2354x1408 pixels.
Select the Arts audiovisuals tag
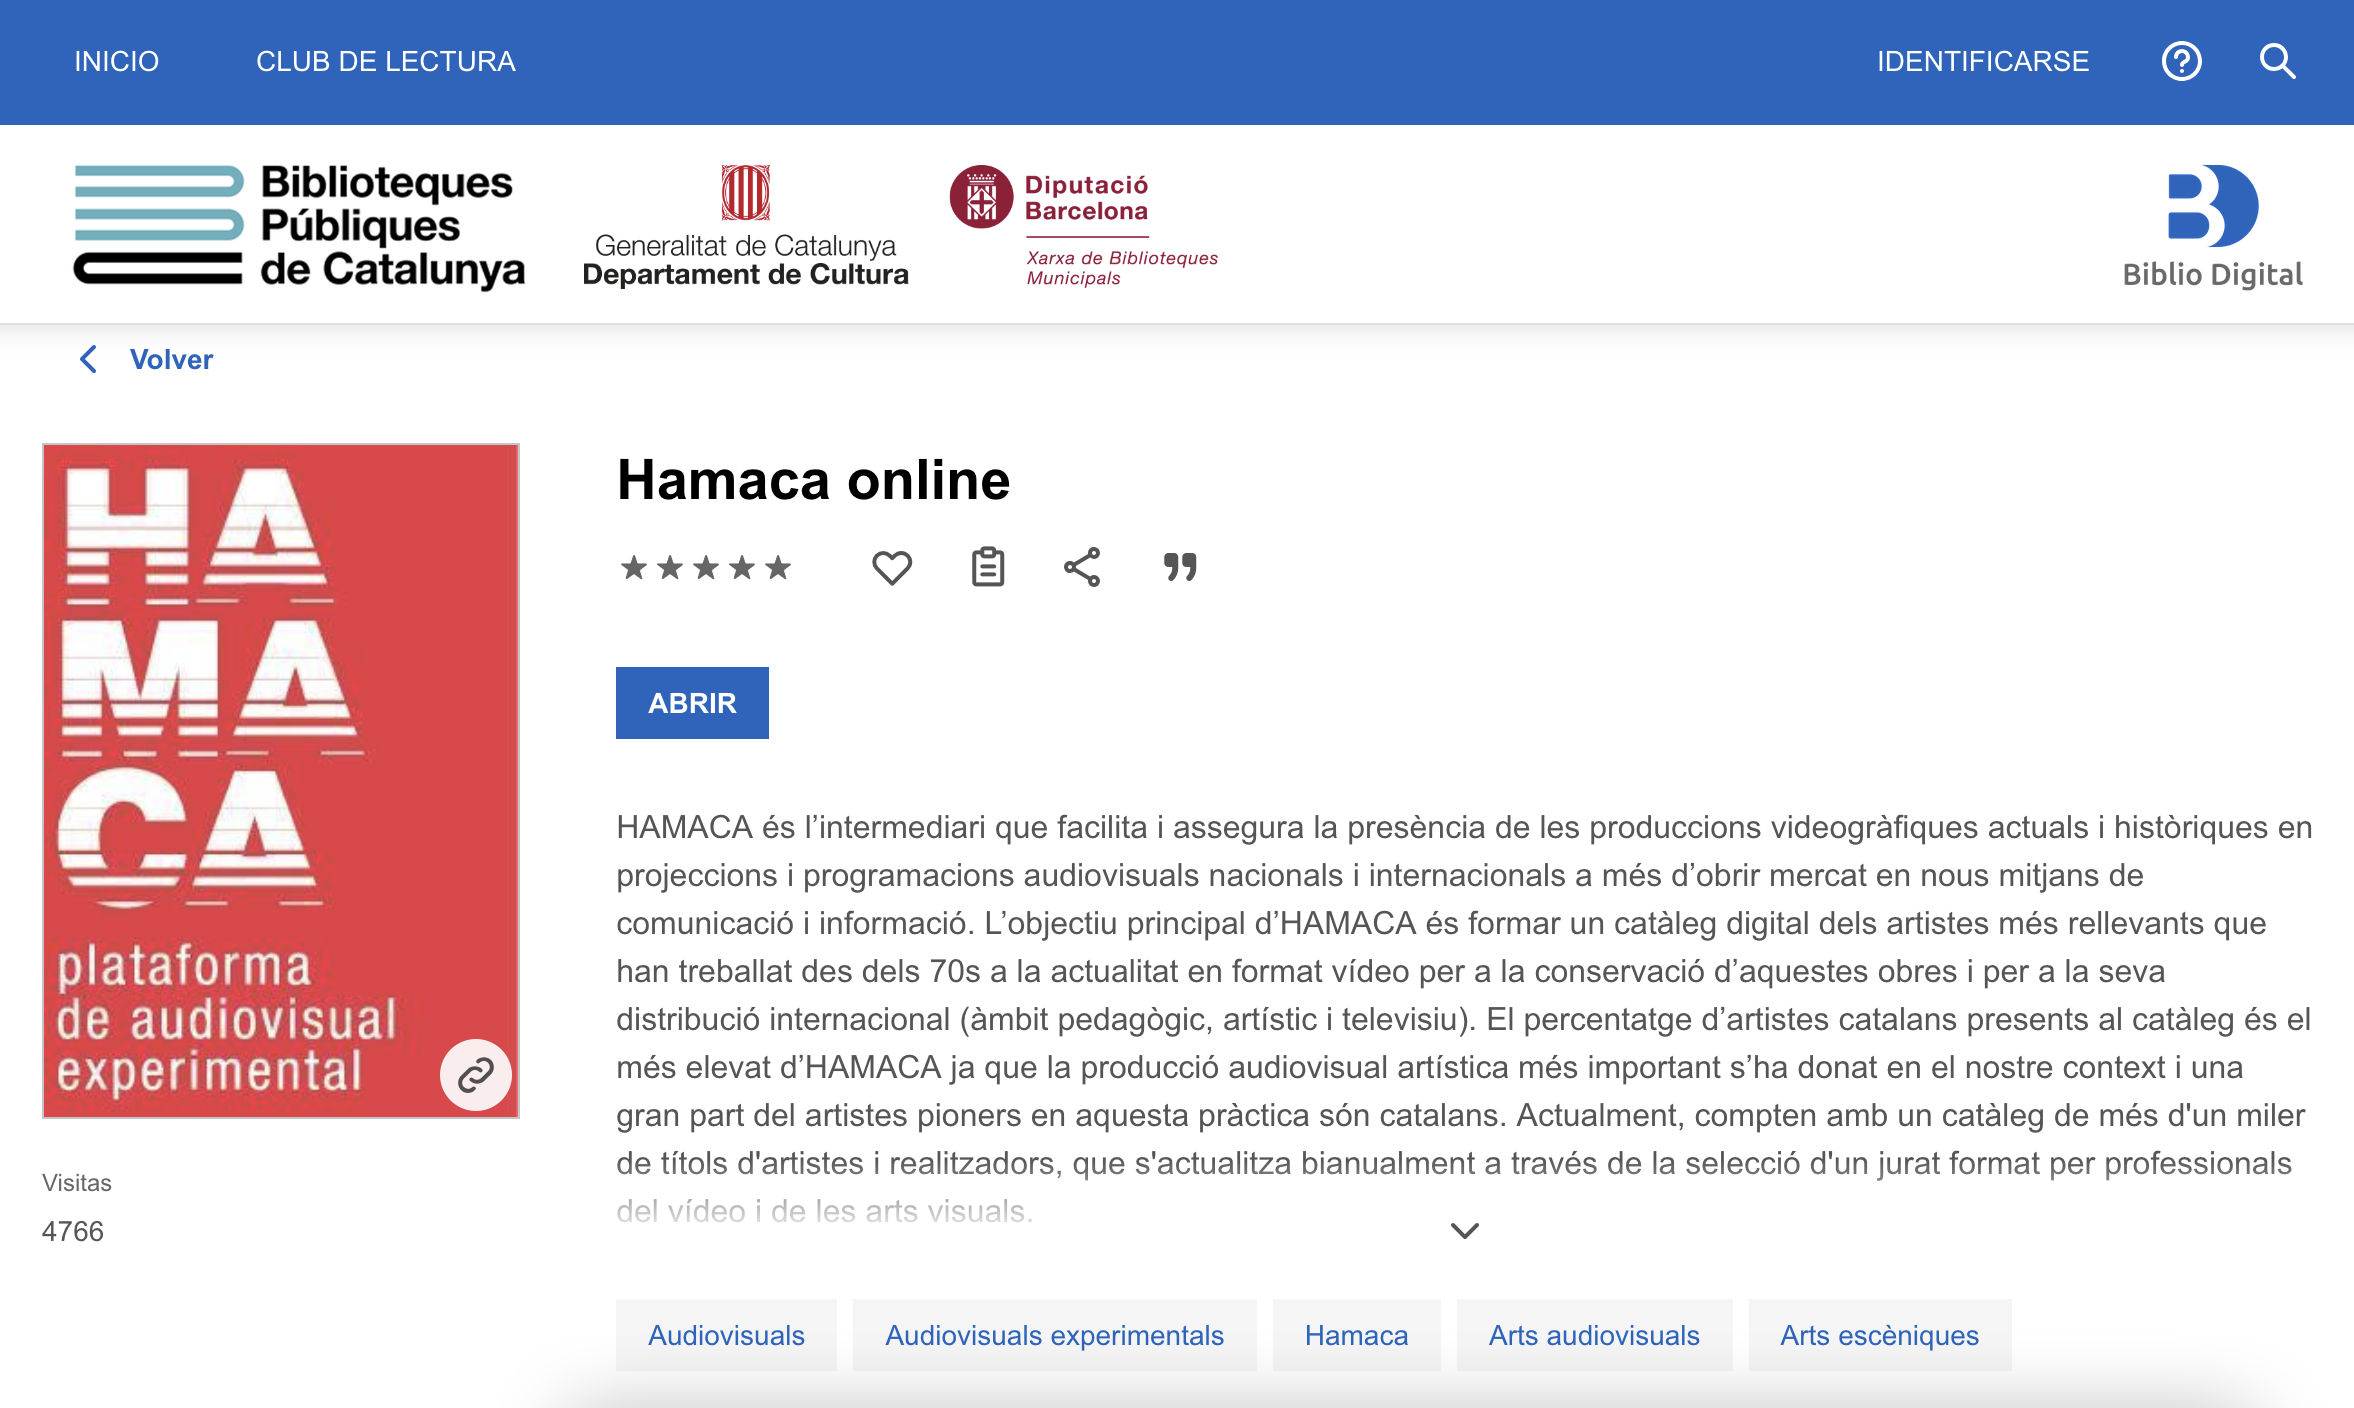[x=1594, y=1335]
